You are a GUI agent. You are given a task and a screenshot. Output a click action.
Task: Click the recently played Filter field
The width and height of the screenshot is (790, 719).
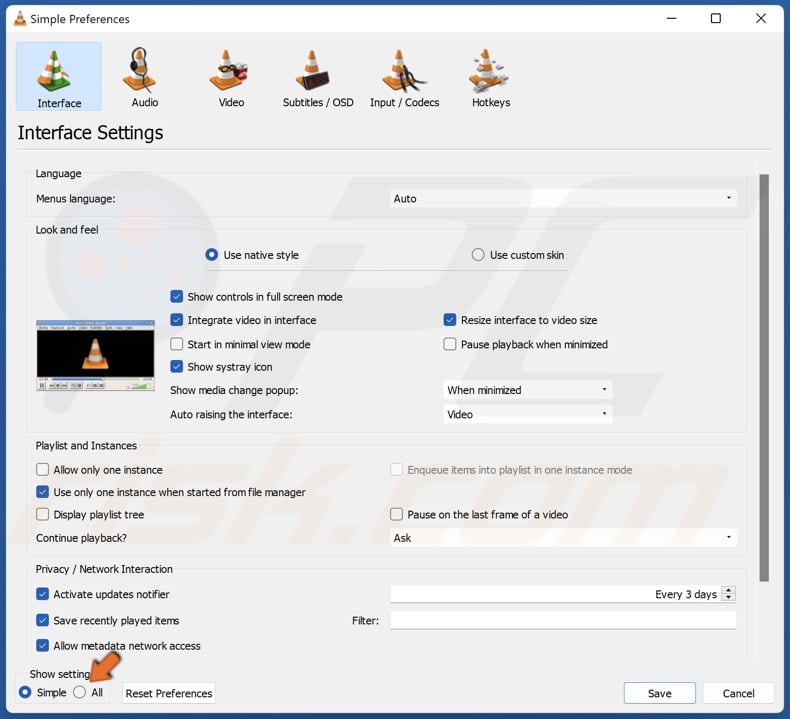[x=563, y=620]
